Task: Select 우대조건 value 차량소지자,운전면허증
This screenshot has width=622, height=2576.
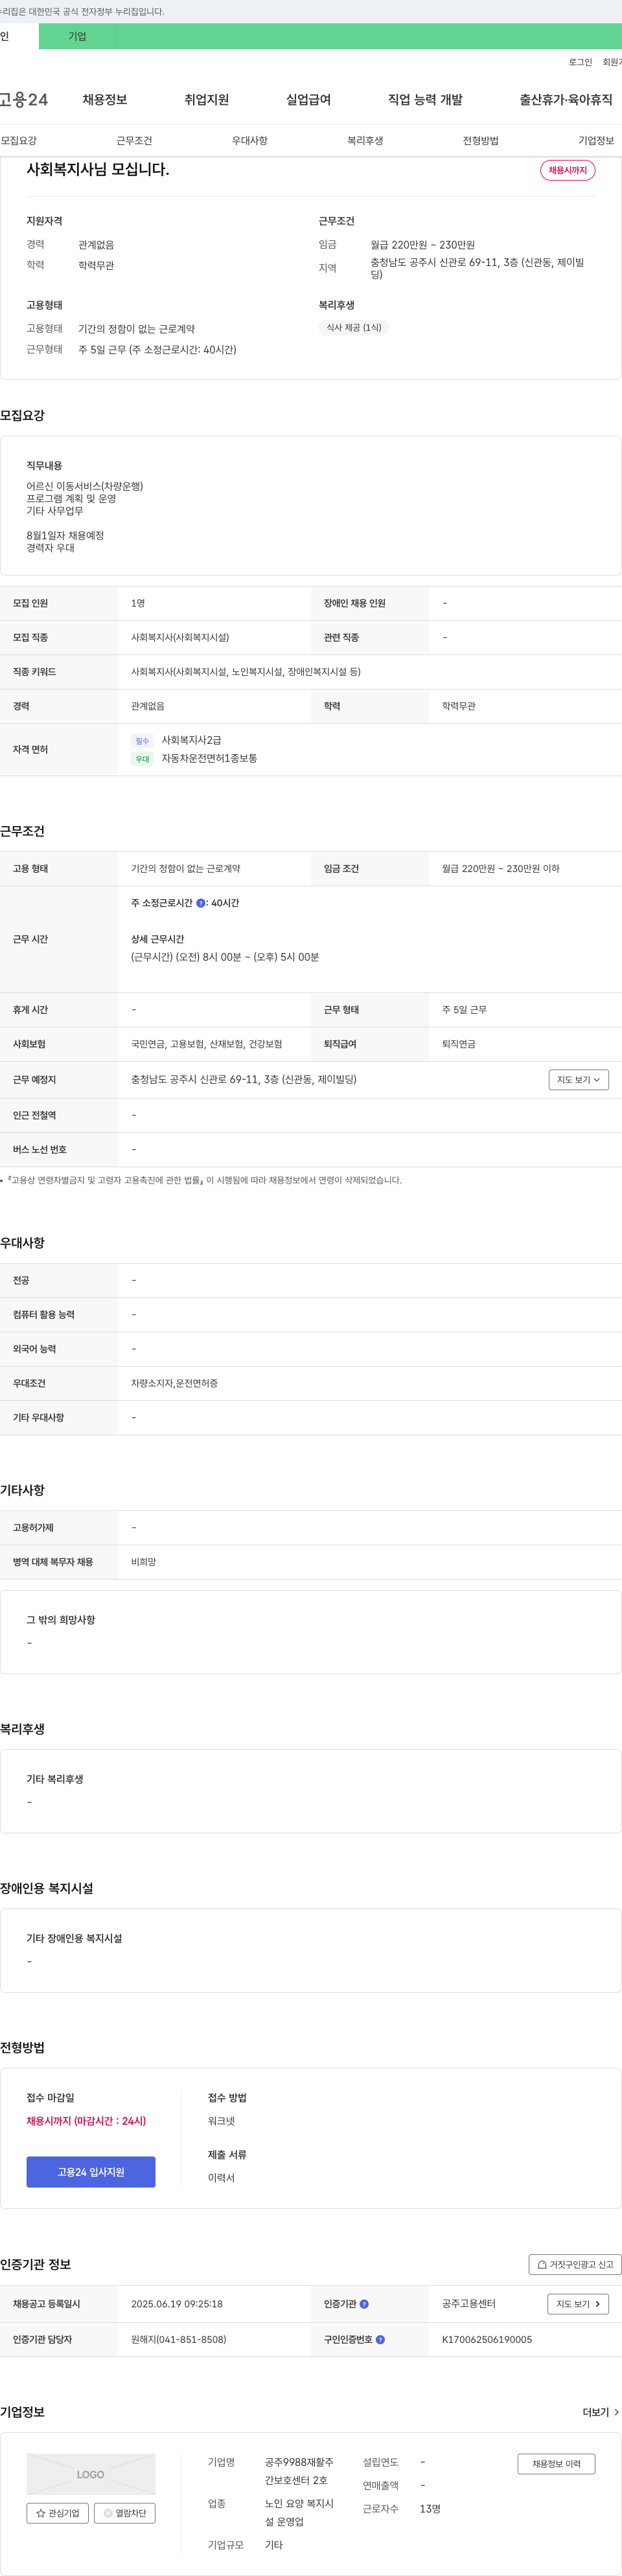Action: pos(174,1384)
